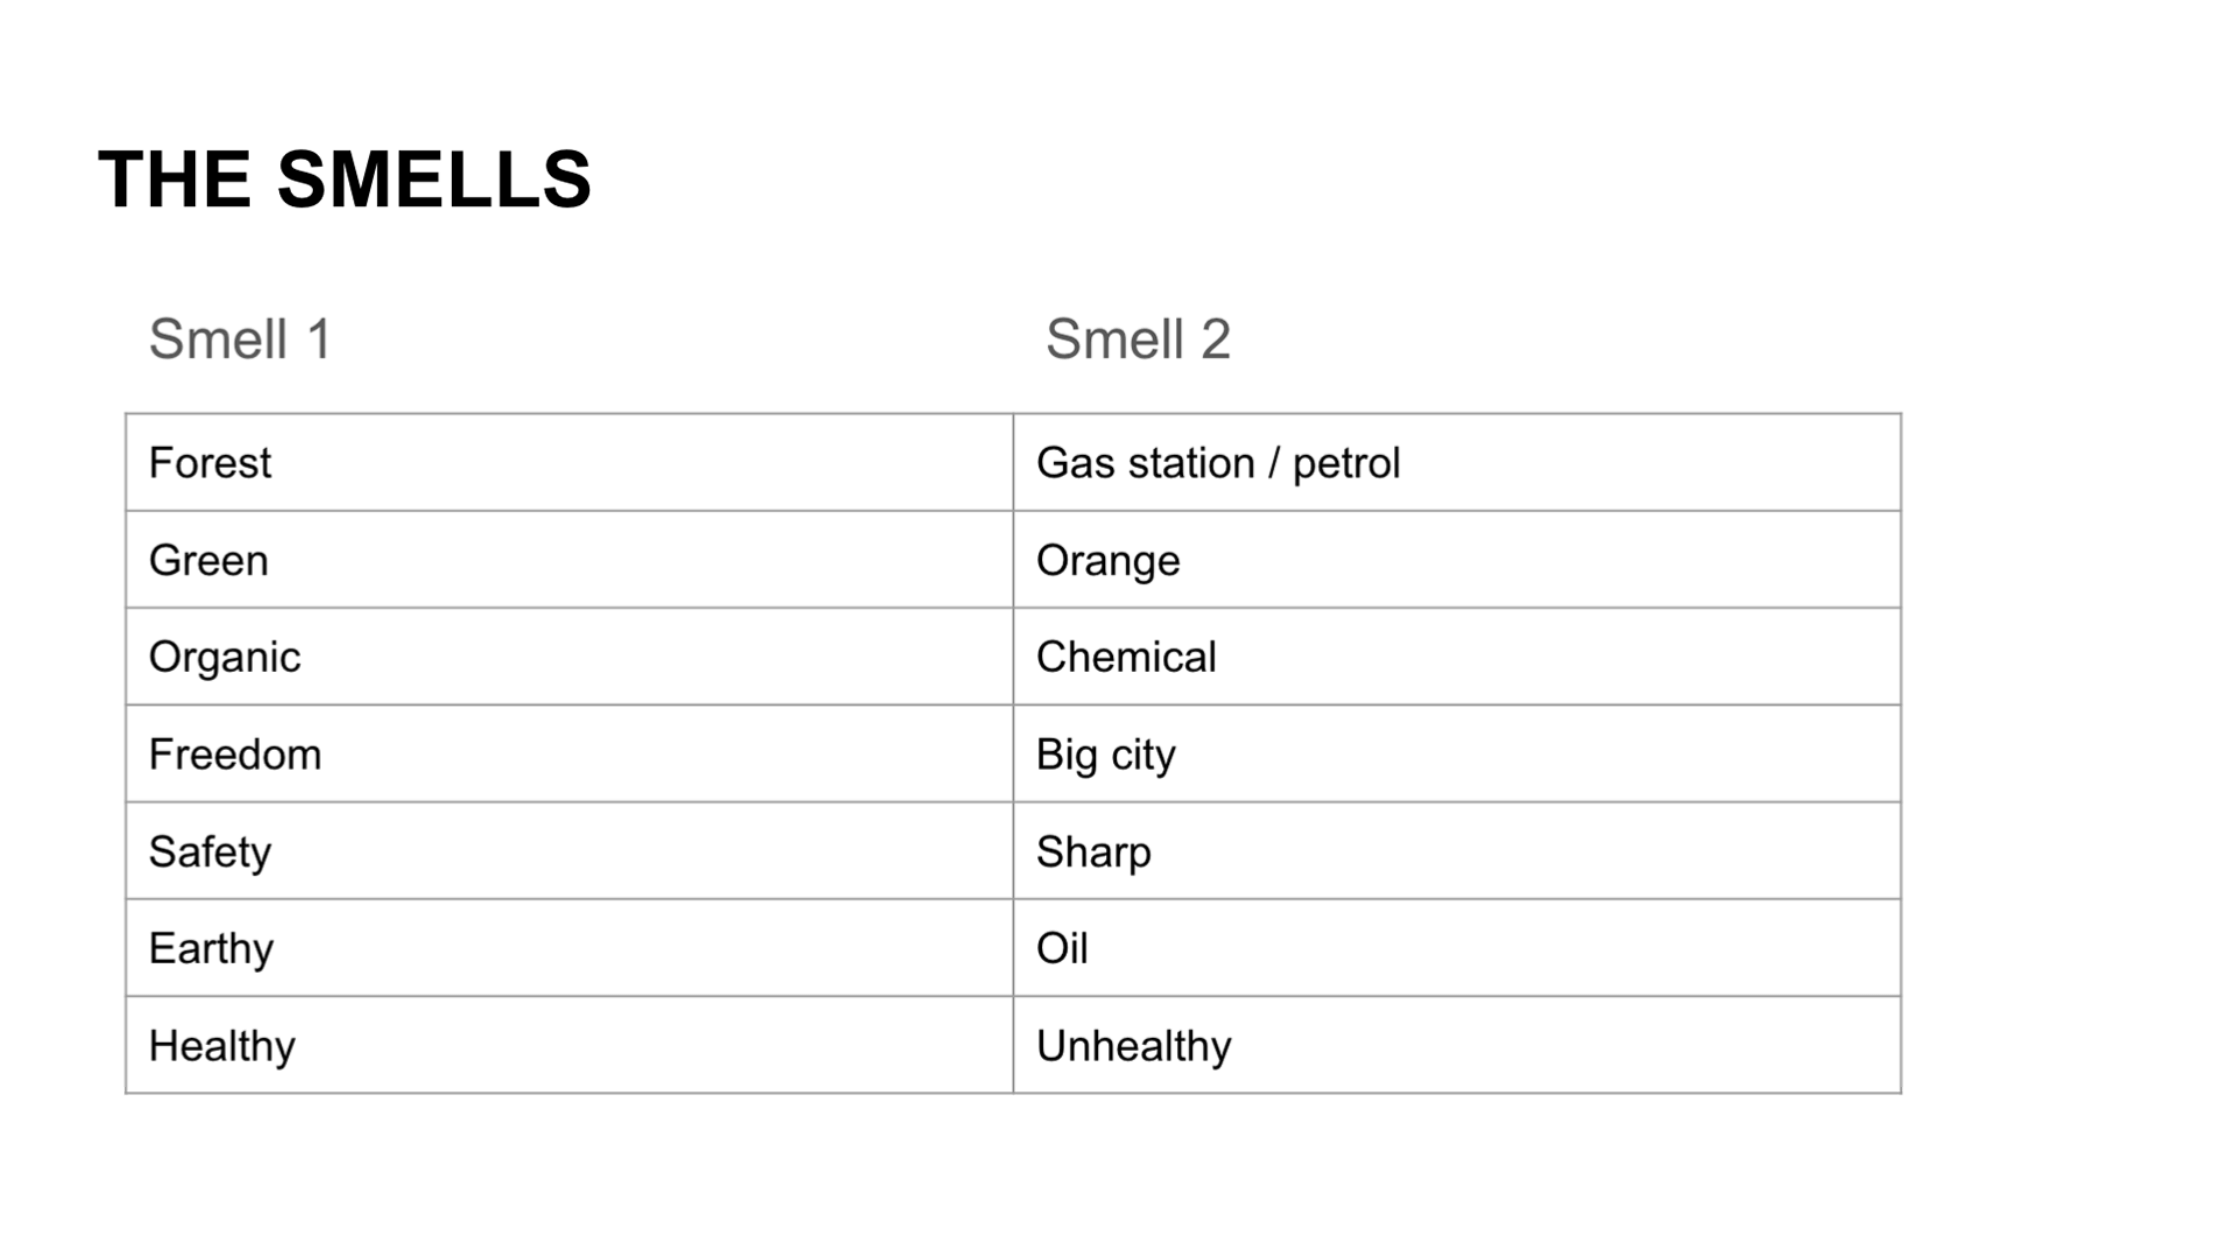The width and height of the screenshot is (2236, 1254).
Task: Select the Green cell
Action: tap(569, 559)
